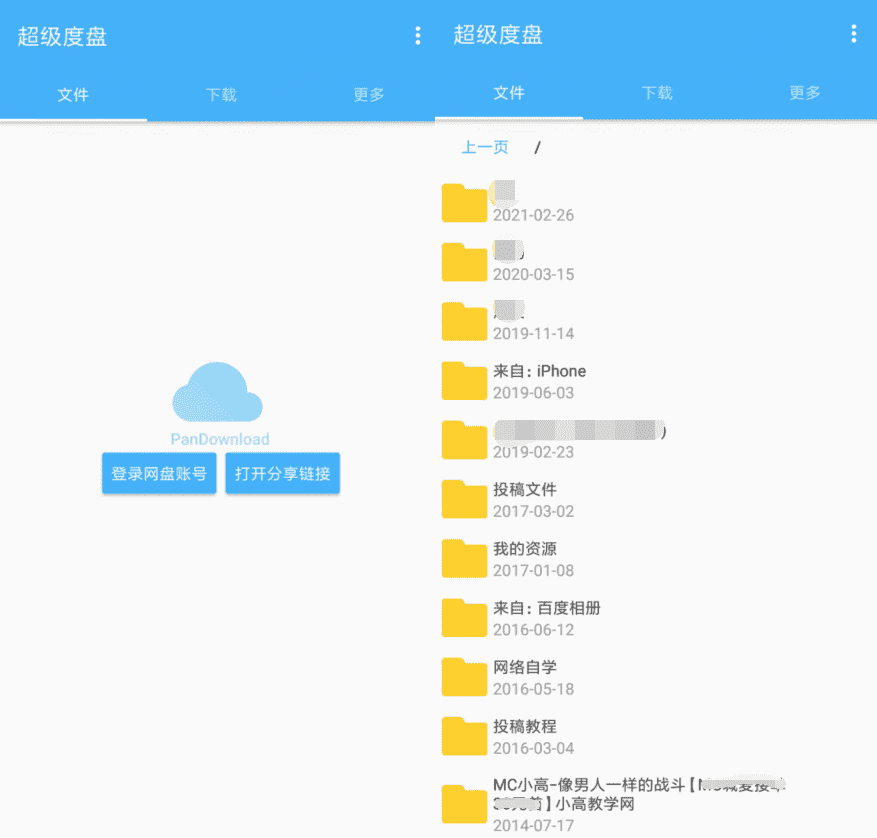Select the 文件 tab on the right panel

click(510, 95)
